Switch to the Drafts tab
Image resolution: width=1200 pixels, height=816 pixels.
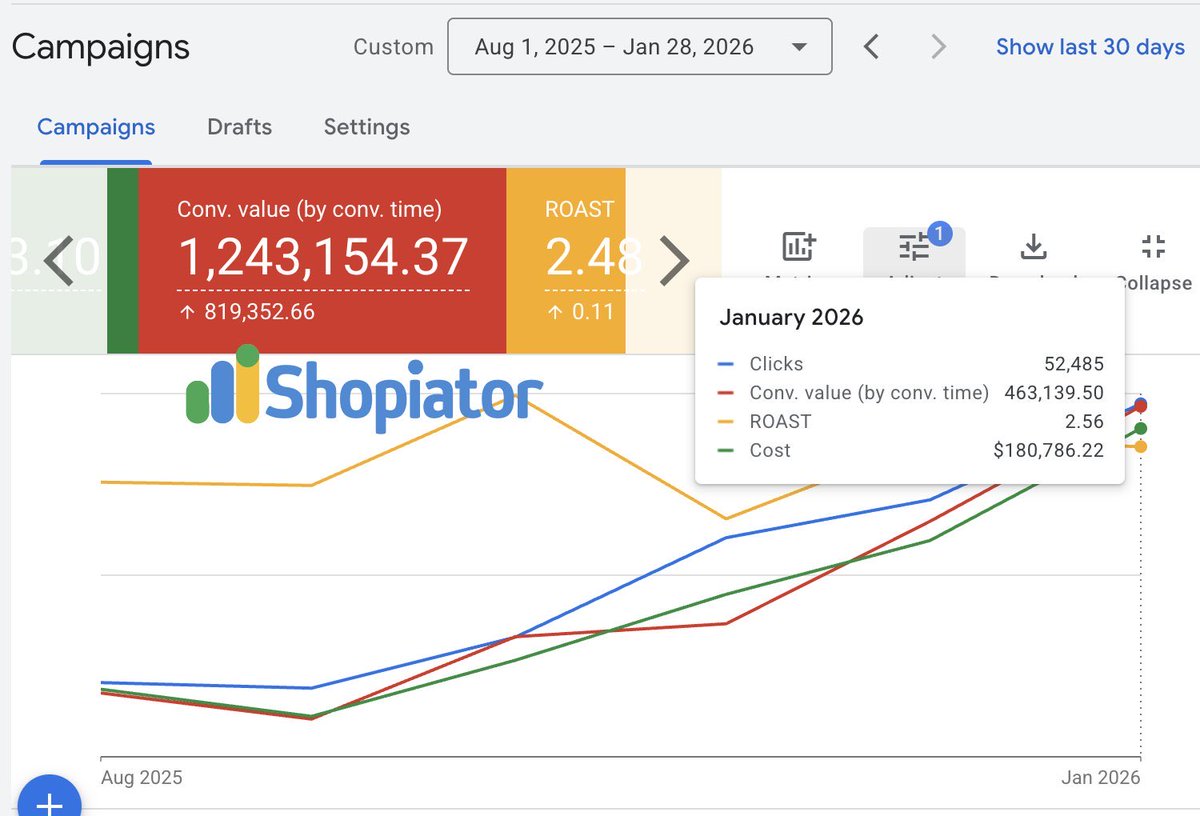pos(239,127)
